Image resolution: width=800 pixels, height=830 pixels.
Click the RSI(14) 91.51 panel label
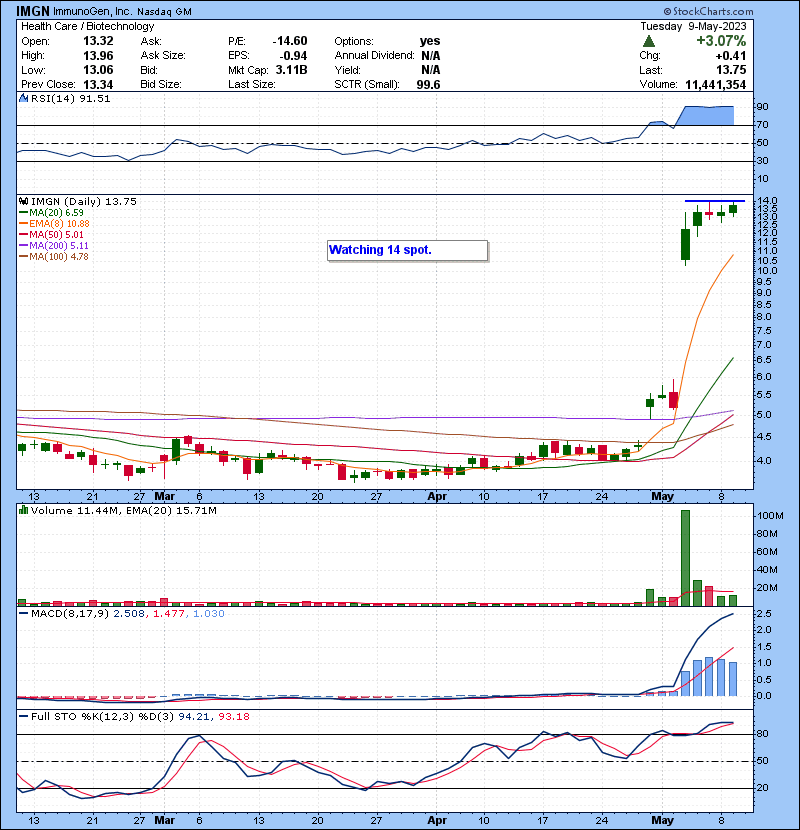[70, 98]
